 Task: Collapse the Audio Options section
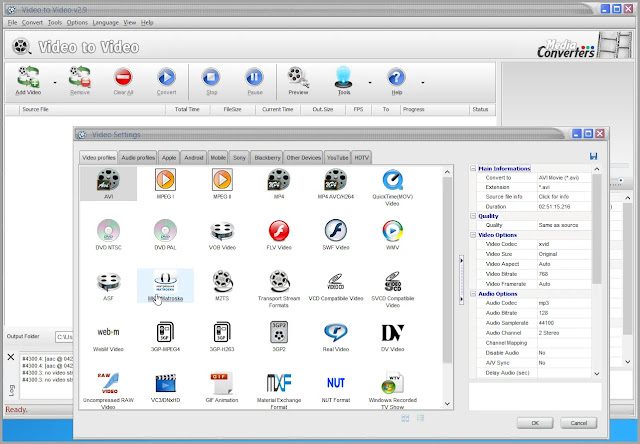[x=473, y=293]
